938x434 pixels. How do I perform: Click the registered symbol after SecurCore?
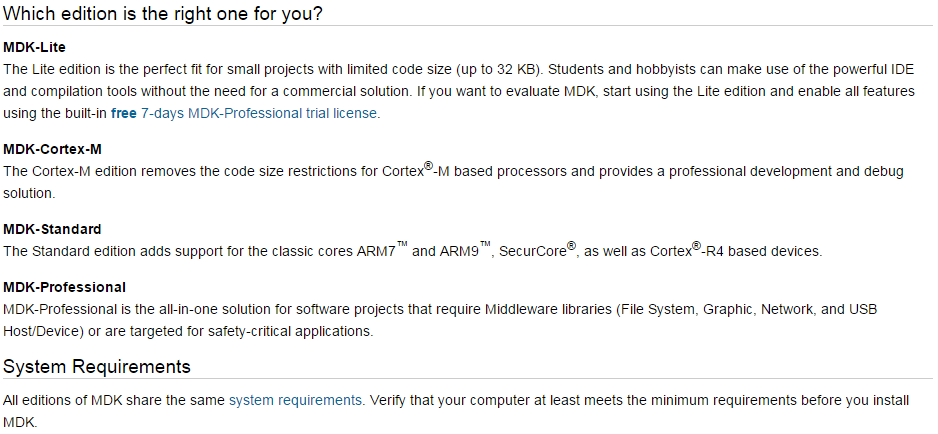tap(571, 245)
